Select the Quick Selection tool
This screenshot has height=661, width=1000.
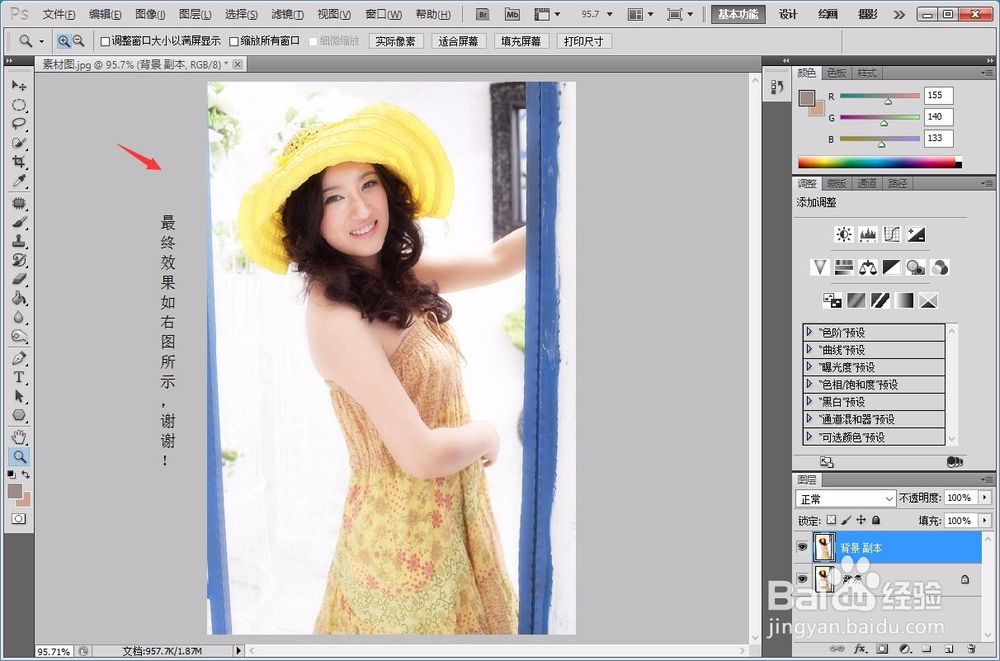19,143
